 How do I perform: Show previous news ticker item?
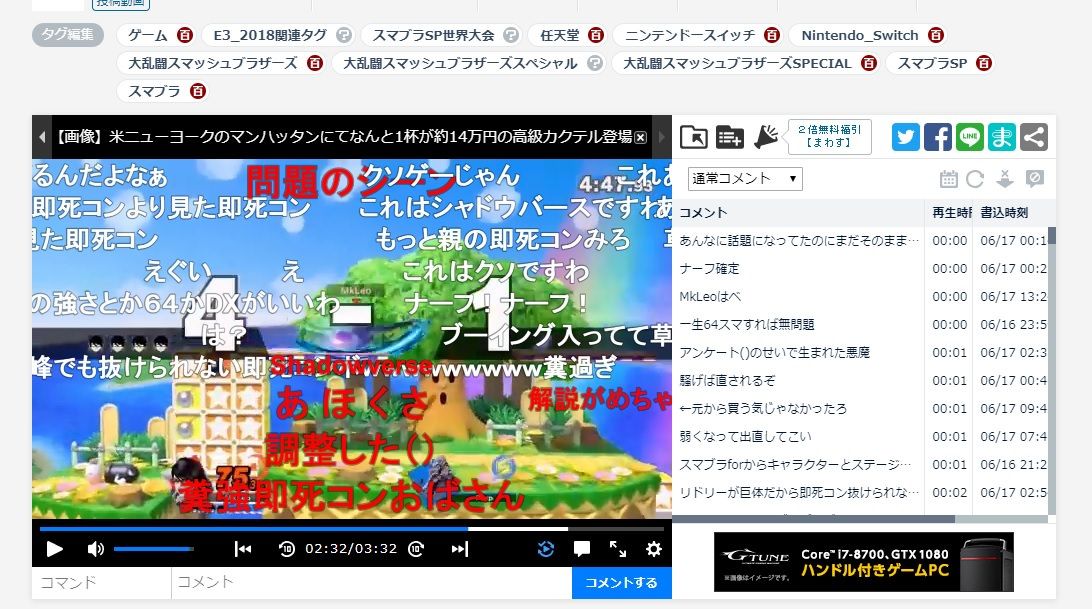pos(42,137)
